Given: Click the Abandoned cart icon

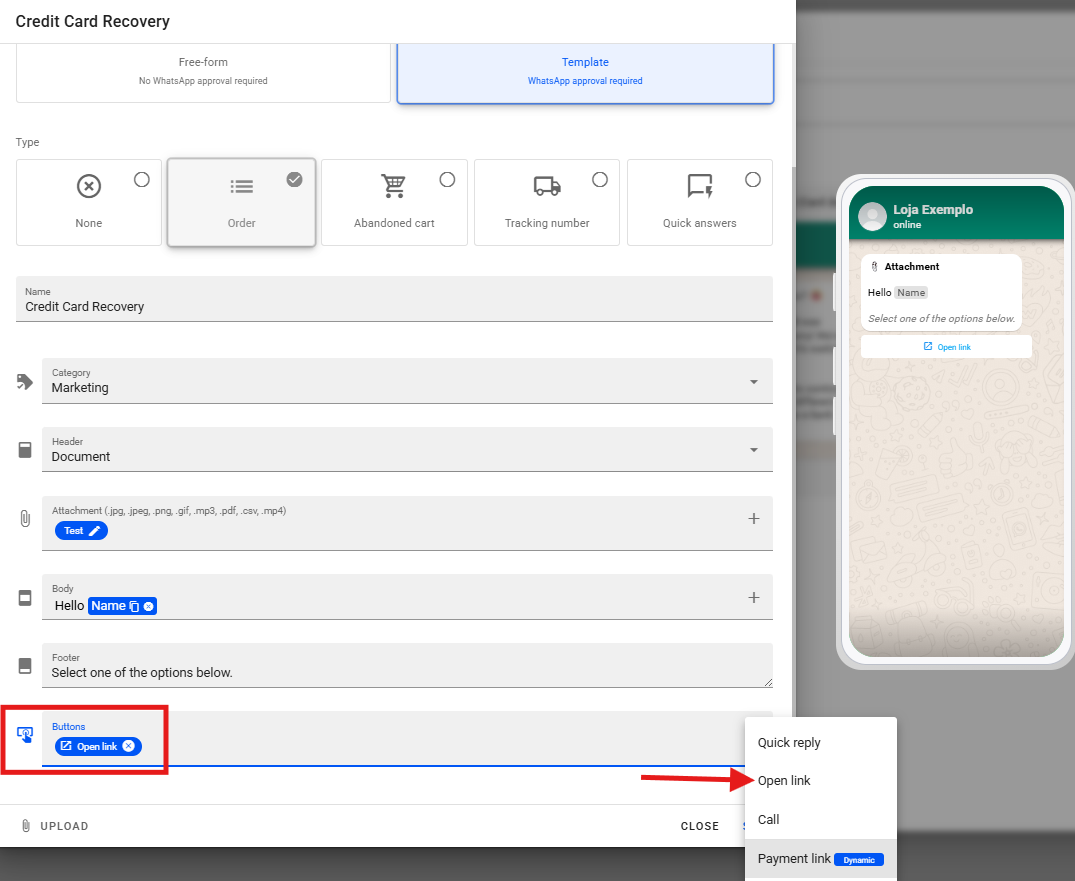Looking at the screenshot, I should coord(393,186).
